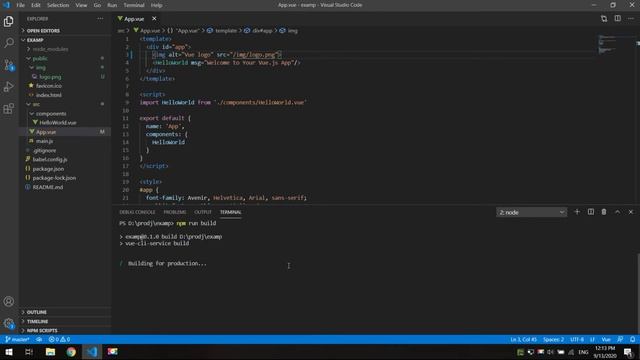Viewport: 640px width, 360px height.
Task: Open the Selection menu
Action: [x=58, y=5]
